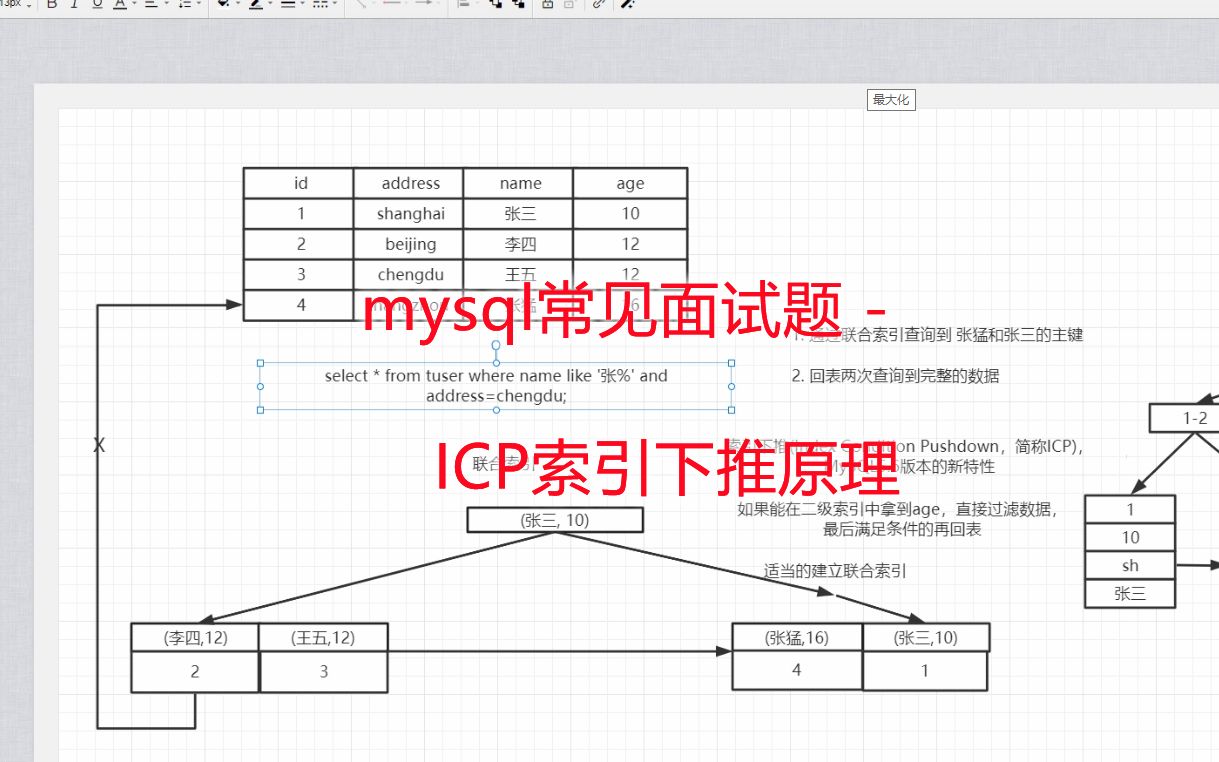
Task: Click the send-to-back arrangement icon
Action: pyautogui.click(x=520, y=5)
